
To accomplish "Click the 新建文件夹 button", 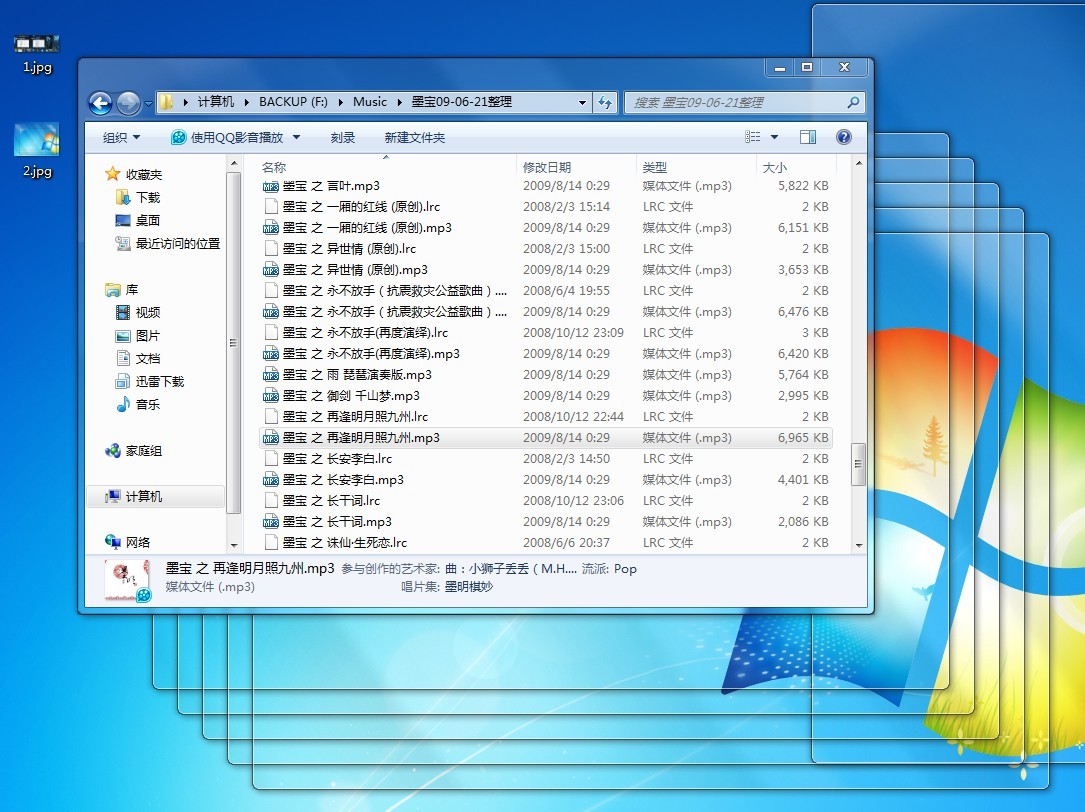I will click(x=414, y=137).
